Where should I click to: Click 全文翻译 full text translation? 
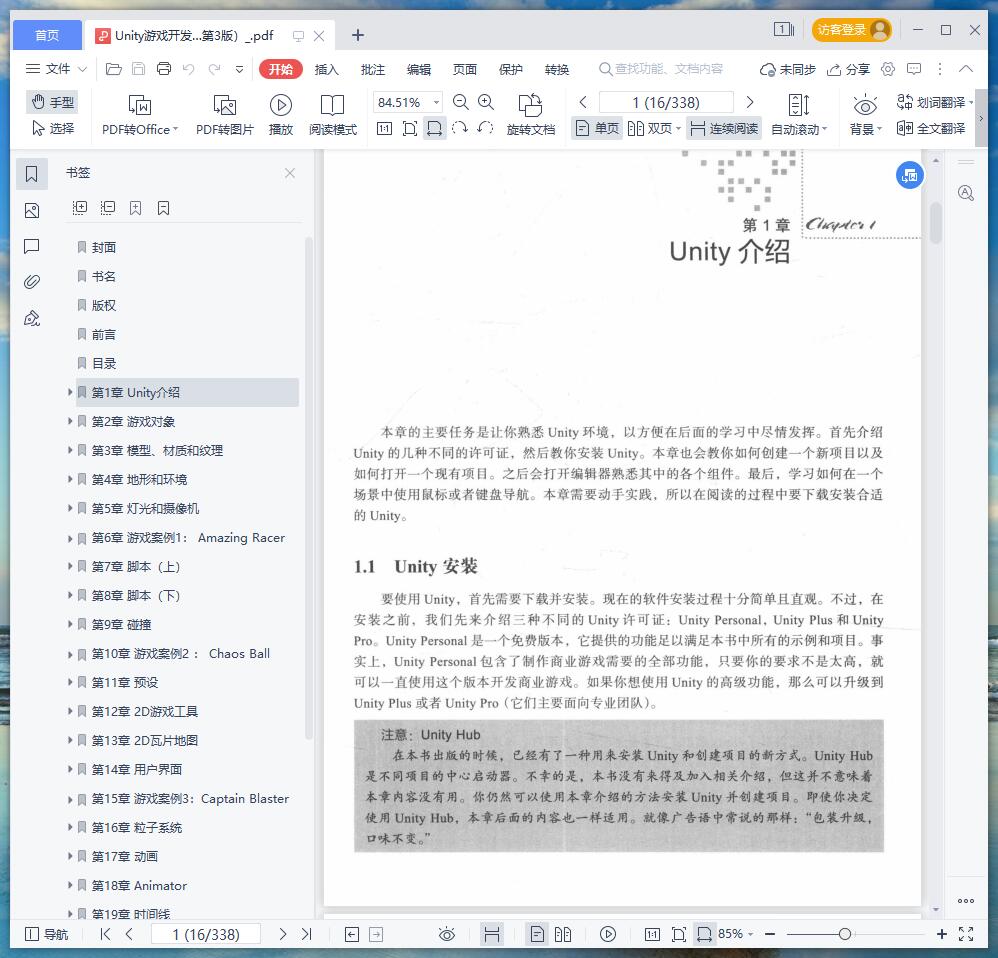[931, 129]
